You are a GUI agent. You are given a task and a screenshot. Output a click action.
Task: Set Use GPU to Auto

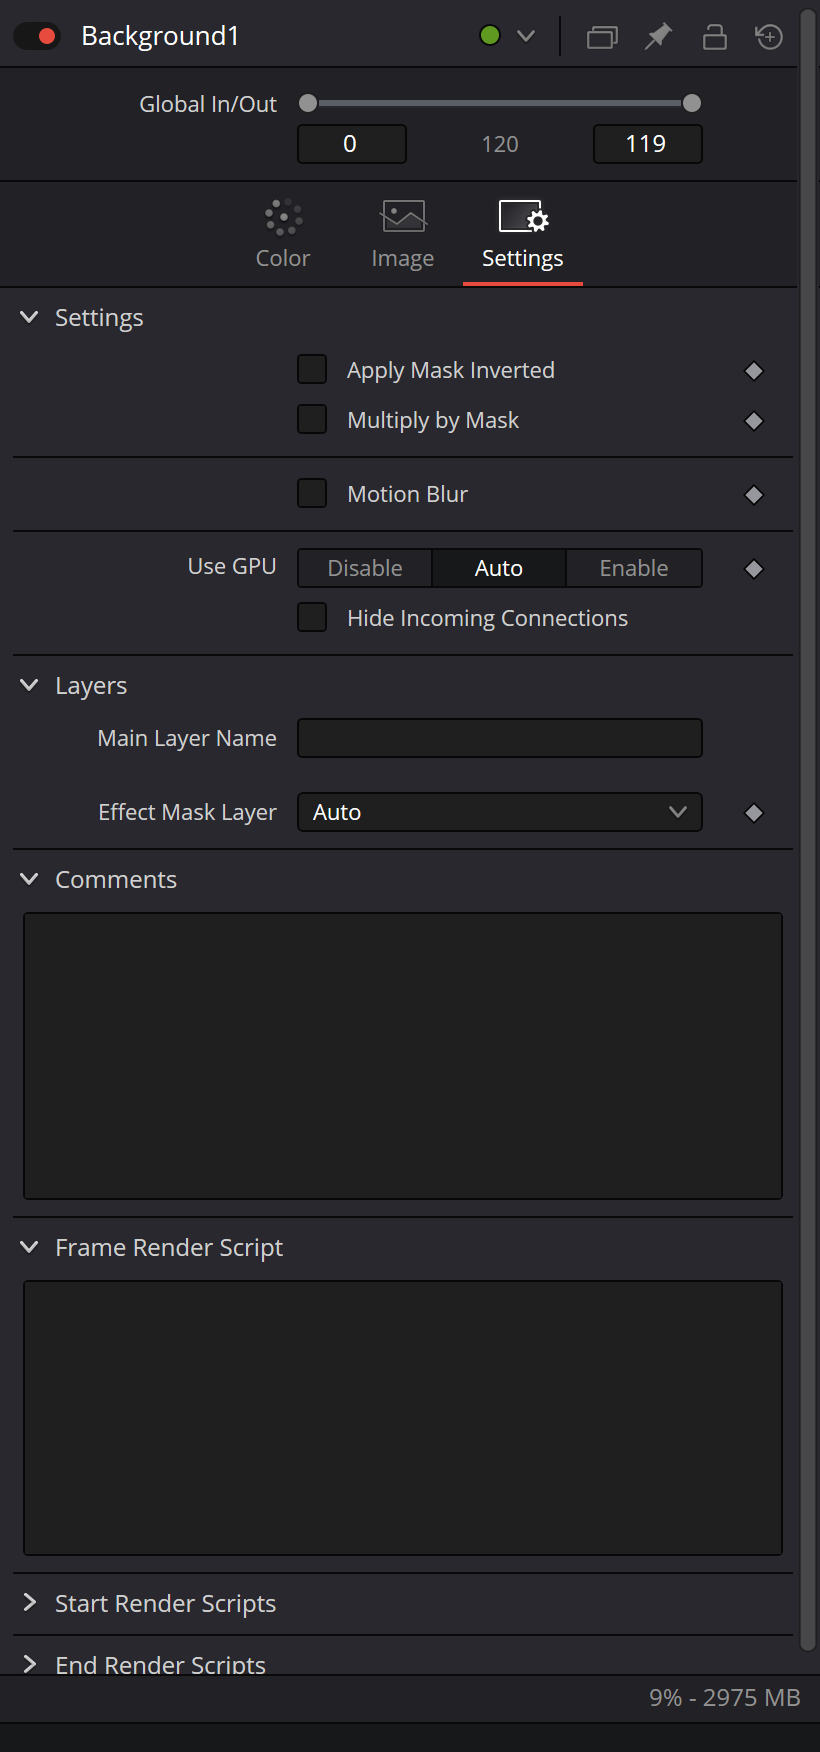tap(499, 568)
